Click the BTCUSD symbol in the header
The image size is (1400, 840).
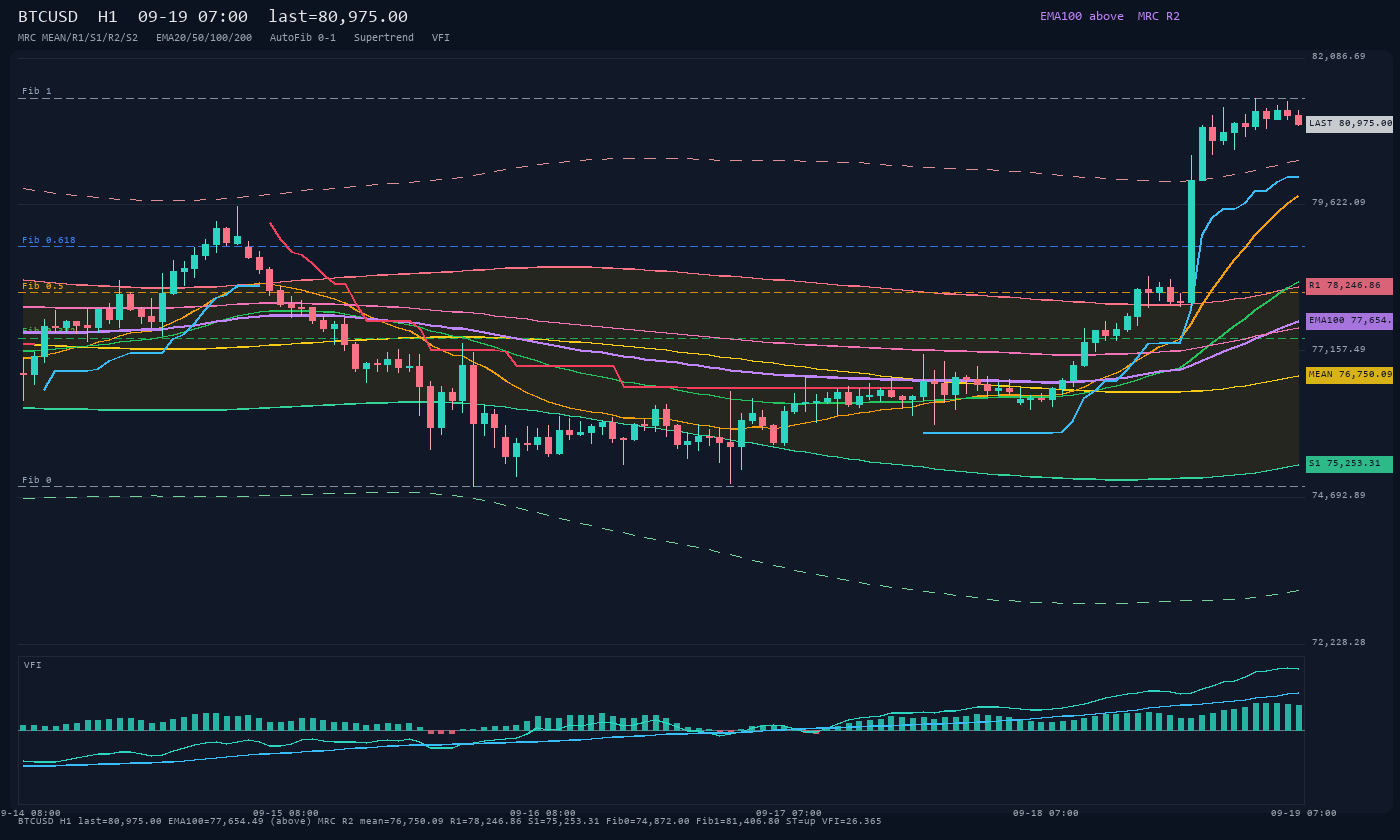point(48,17)
